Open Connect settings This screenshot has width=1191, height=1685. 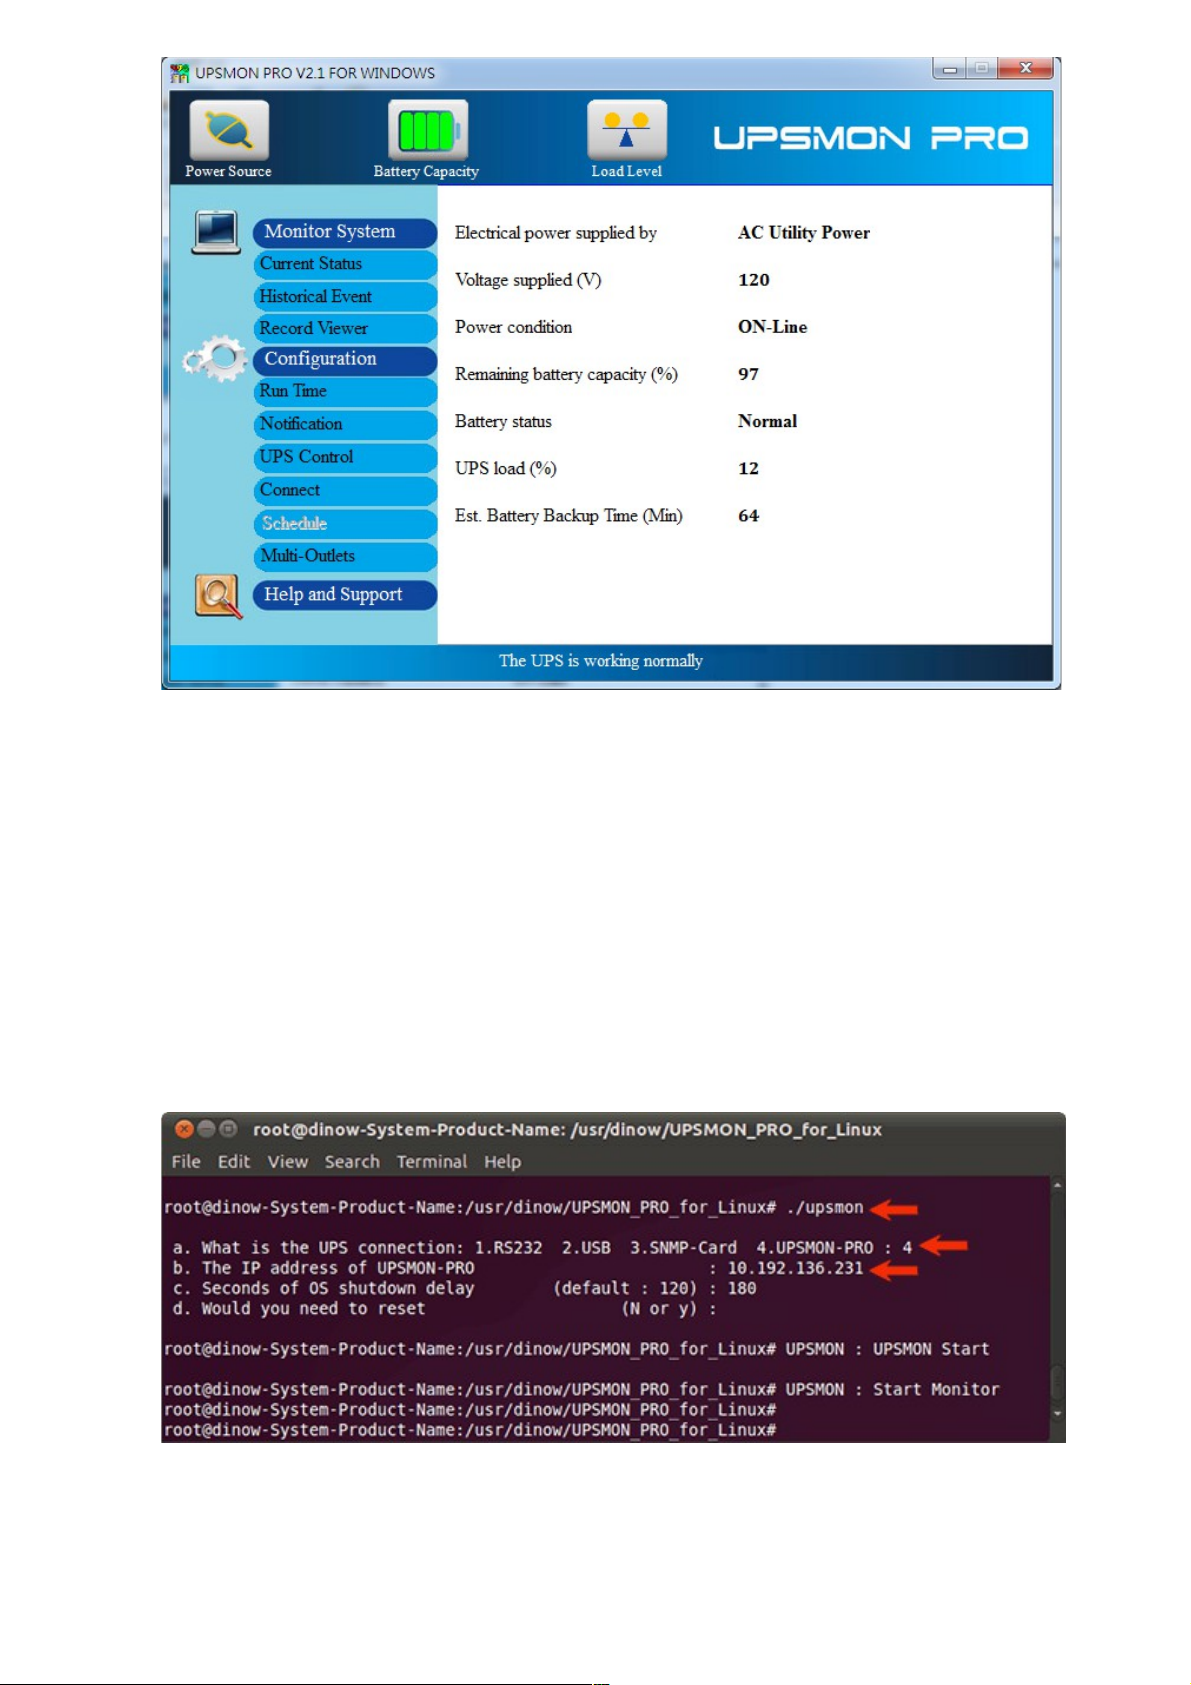tap(345, 490)
